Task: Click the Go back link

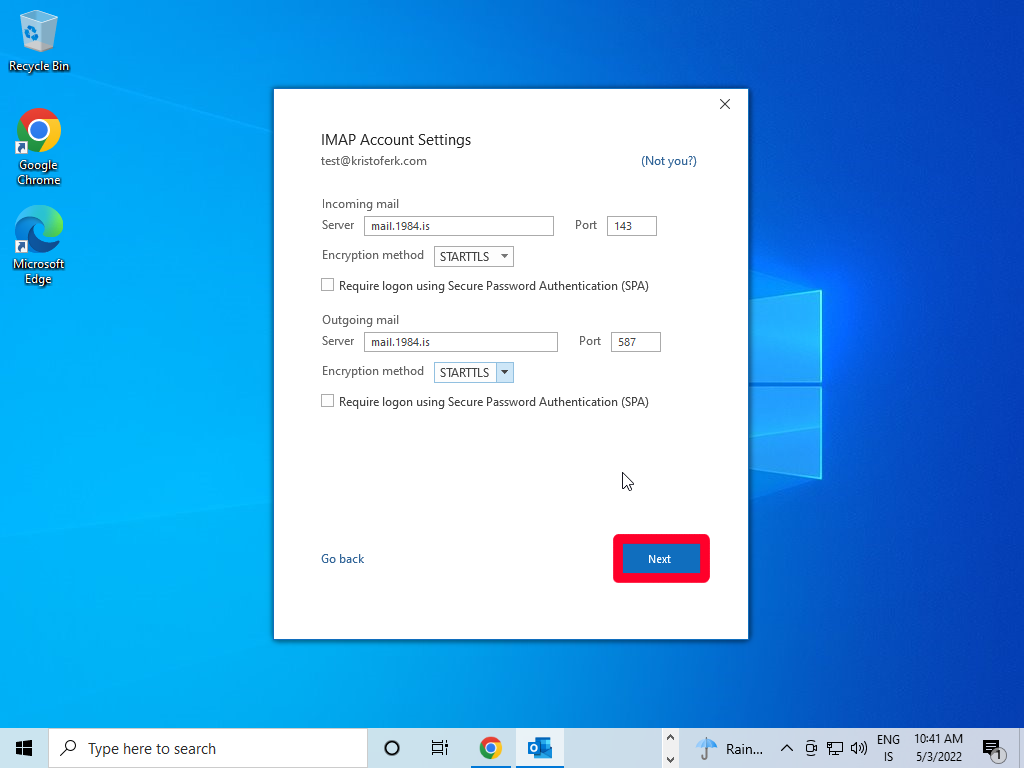Action: [x=342, y=559]
